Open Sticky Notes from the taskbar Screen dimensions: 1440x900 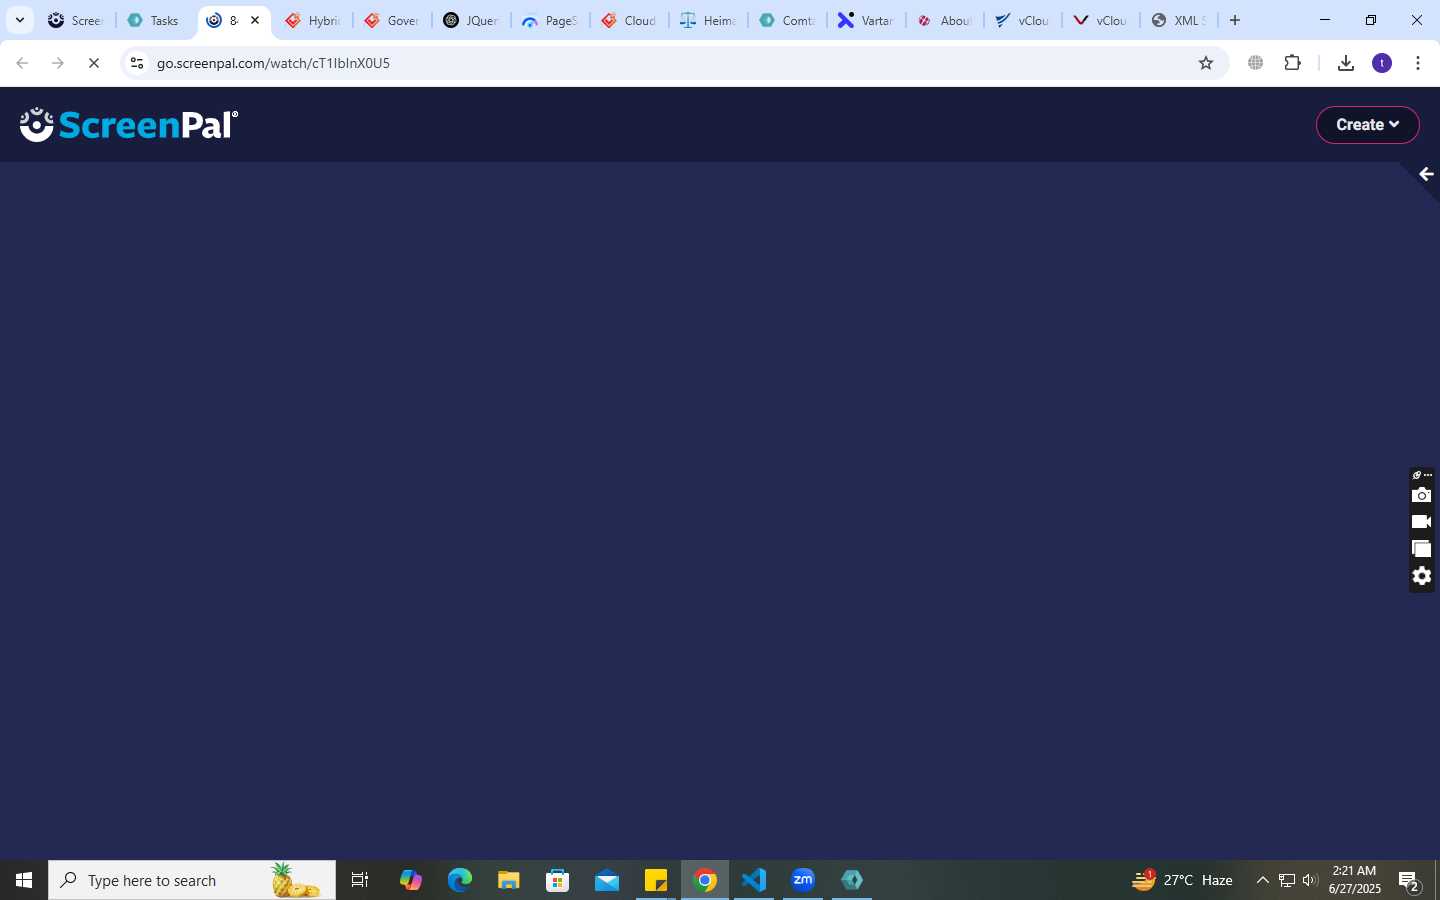click(656, 880)
